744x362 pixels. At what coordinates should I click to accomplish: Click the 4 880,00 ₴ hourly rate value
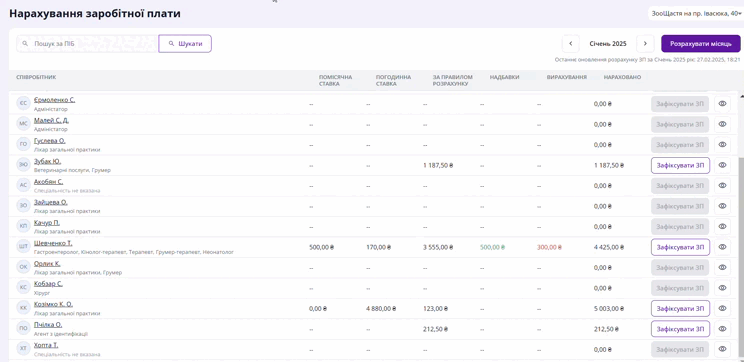coord(381,308)
